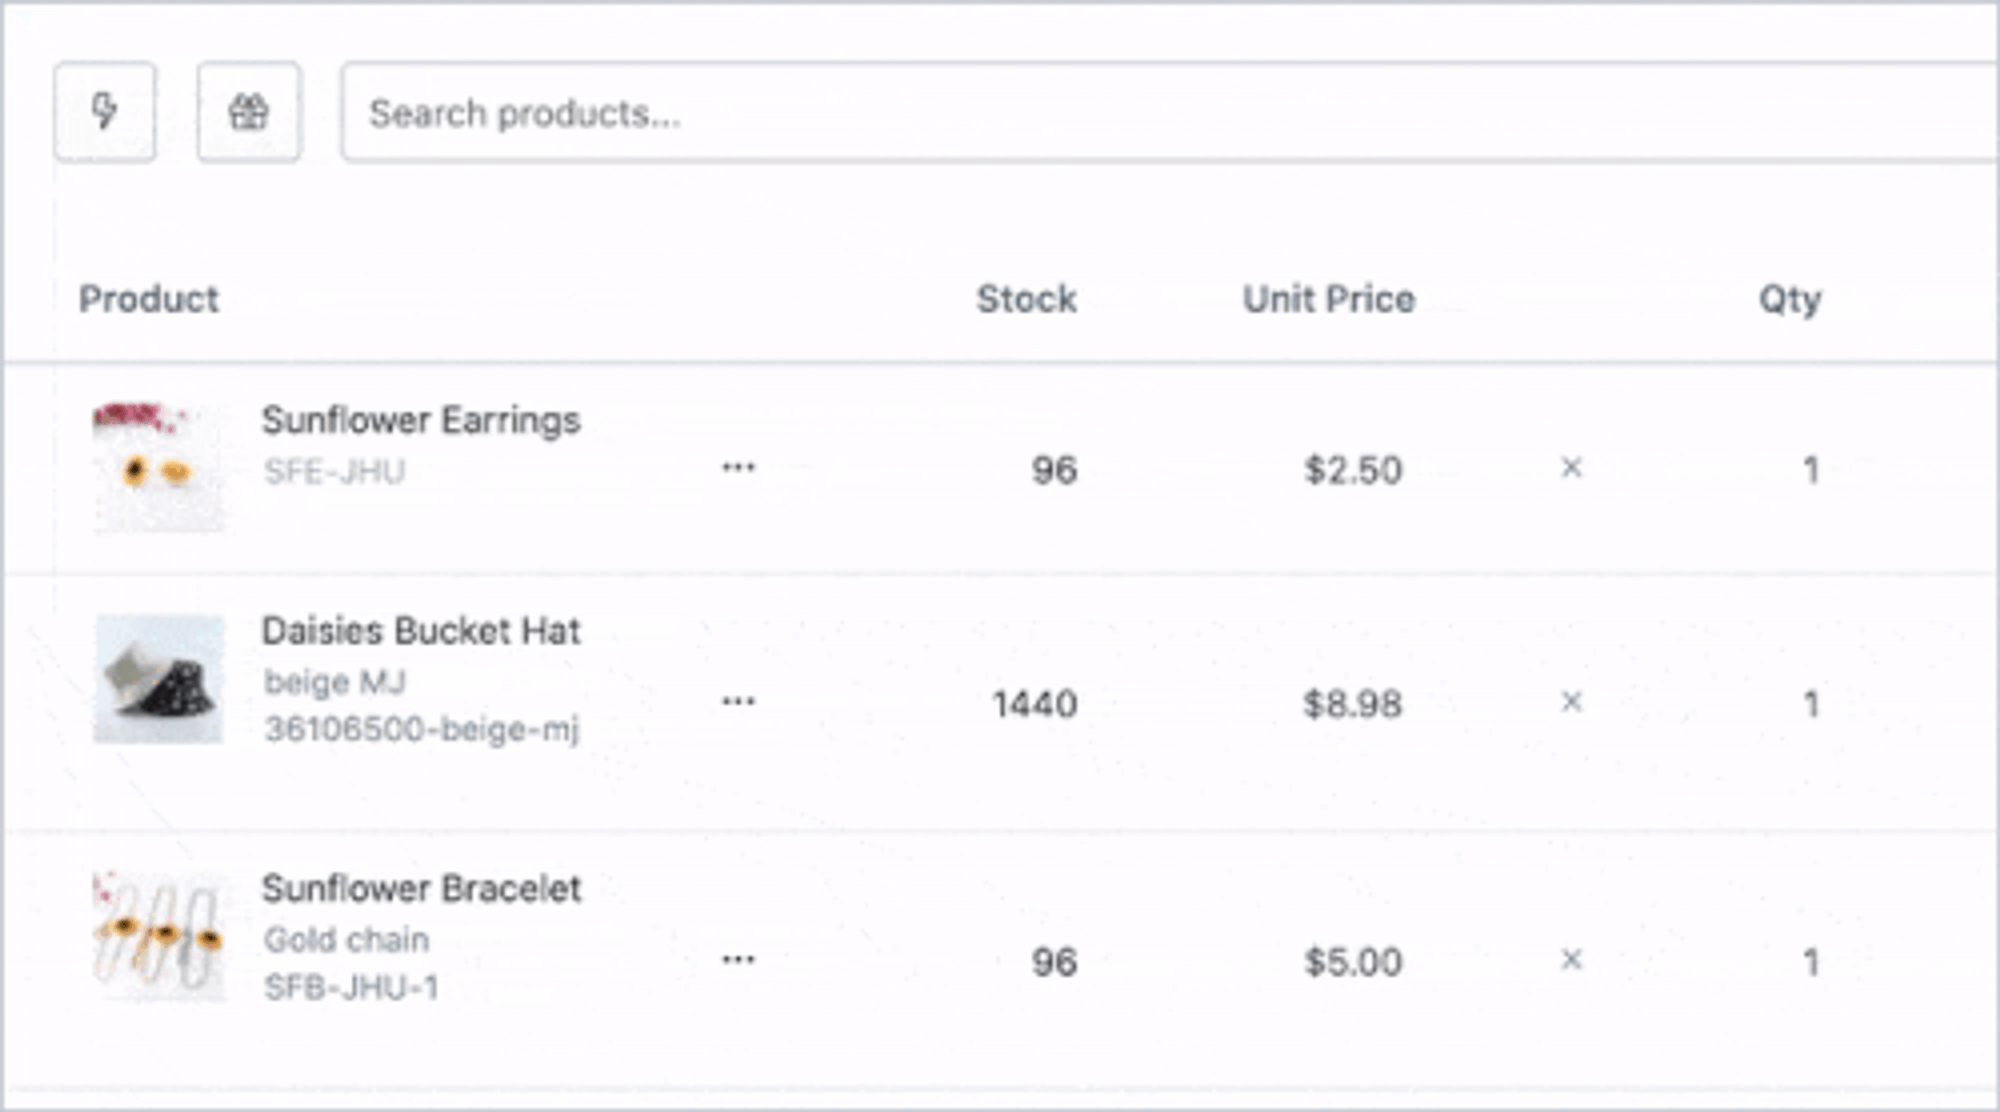Open the Sunflower Bracelet product name
Image resolution: width=2000 pixels, height=1112 pixels.
coord(421,889)
